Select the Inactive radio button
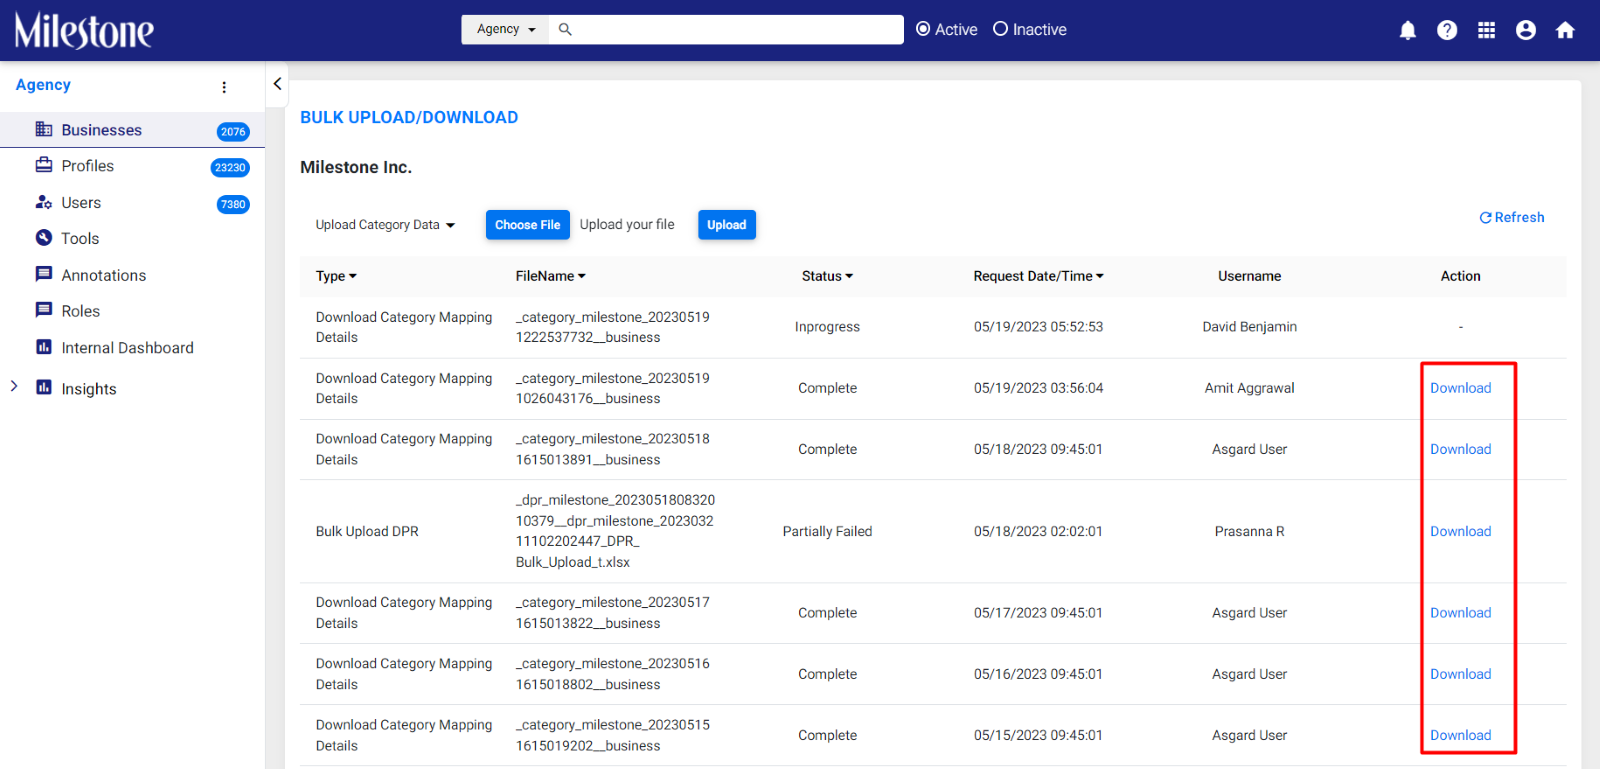 1000,29
